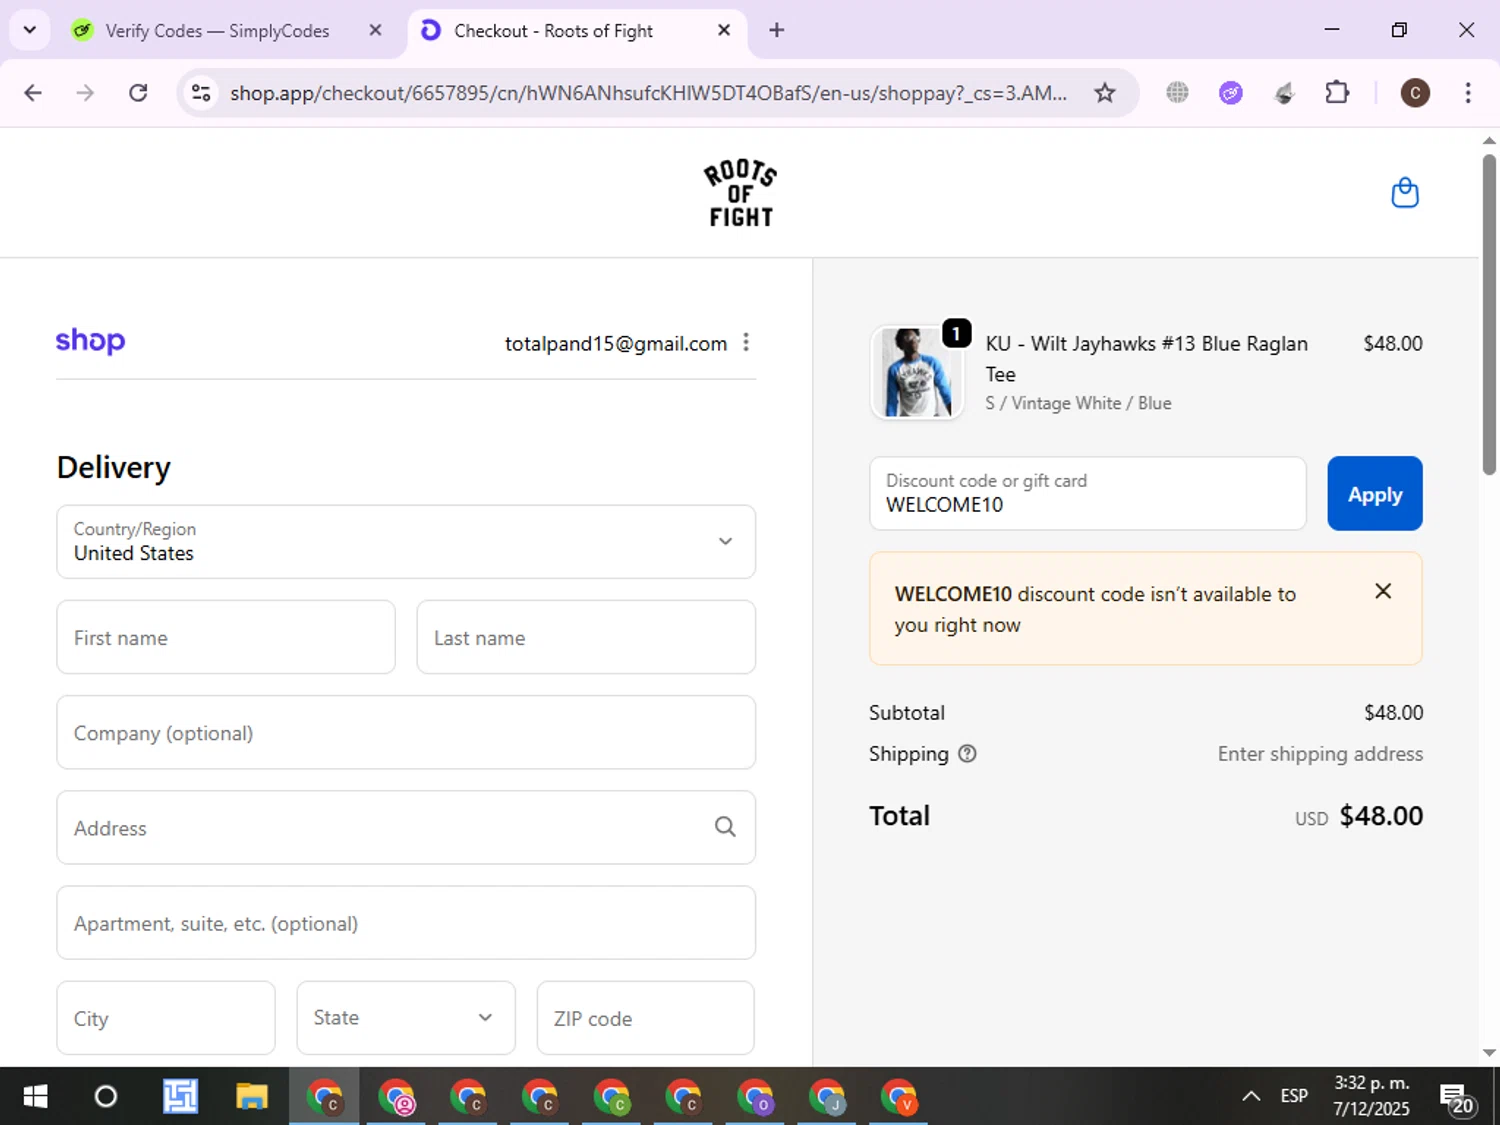Reload the checkout page
The image size is (1500, 1125).
(138, 93)
